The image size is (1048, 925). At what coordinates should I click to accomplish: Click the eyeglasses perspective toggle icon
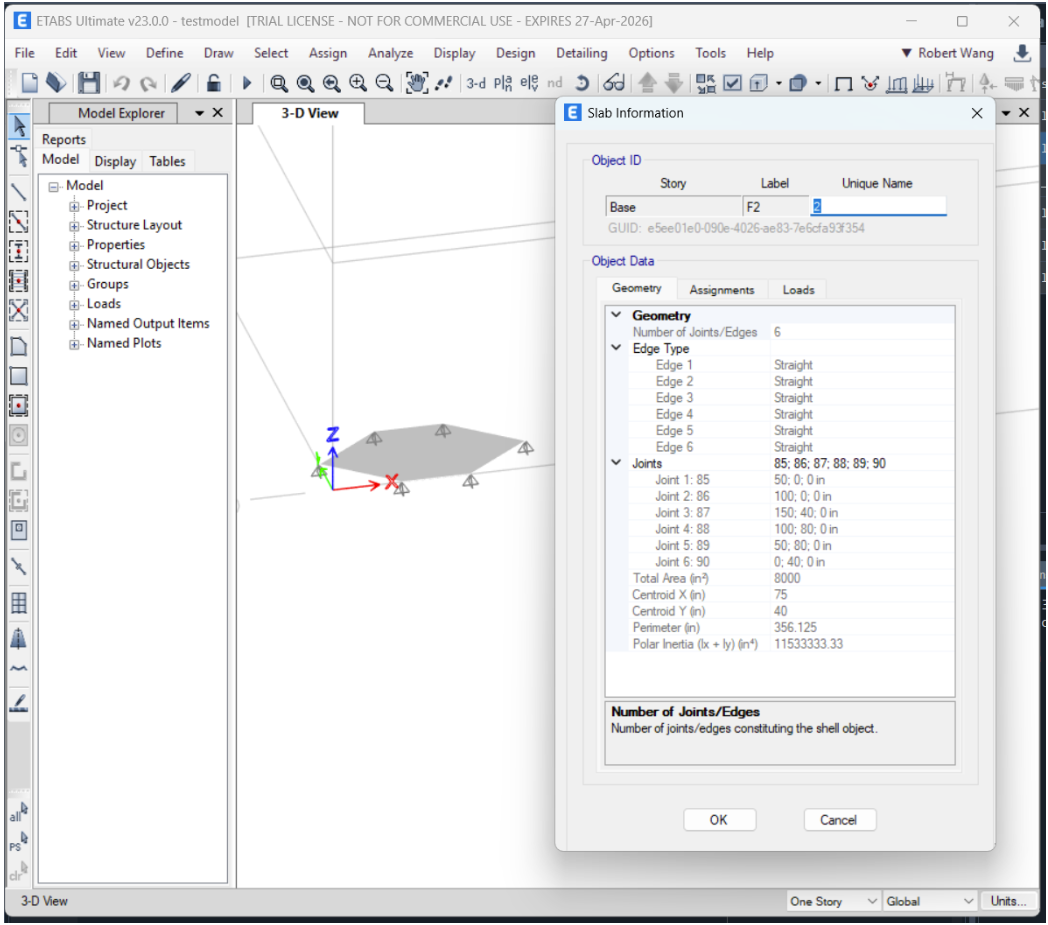coord(614,84)
